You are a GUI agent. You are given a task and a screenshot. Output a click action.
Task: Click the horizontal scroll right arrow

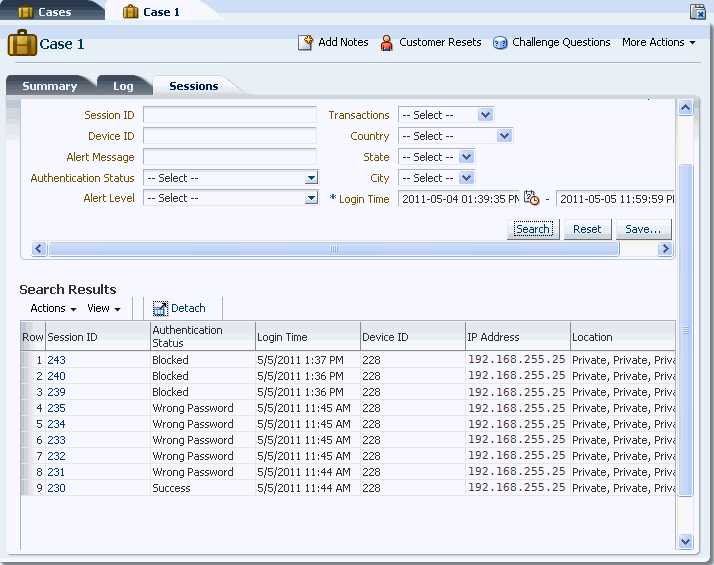tap(665, 249)
